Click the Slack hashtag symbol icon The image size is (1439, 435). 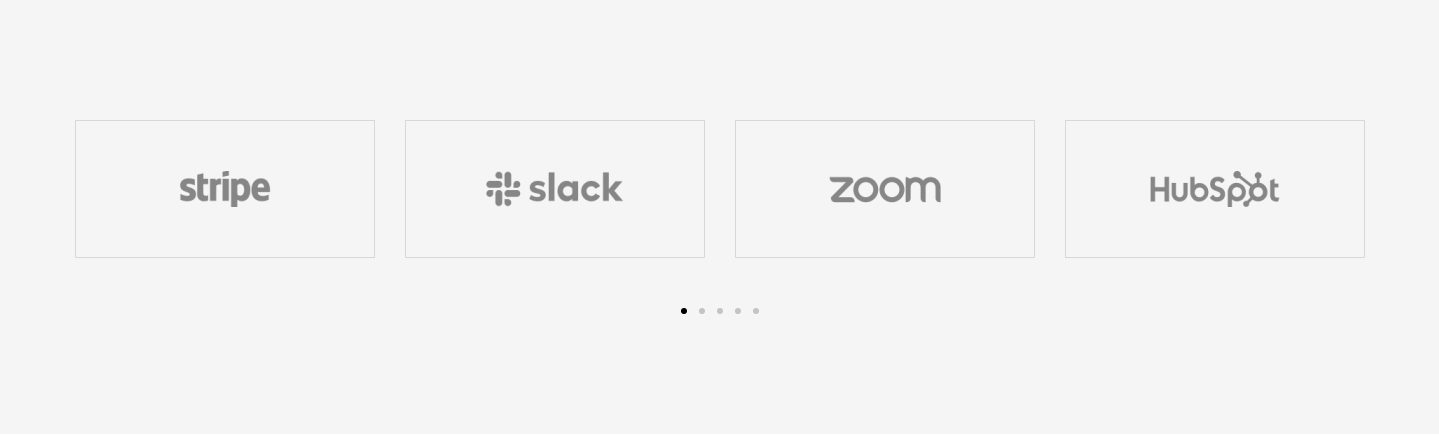click(503, 189)
